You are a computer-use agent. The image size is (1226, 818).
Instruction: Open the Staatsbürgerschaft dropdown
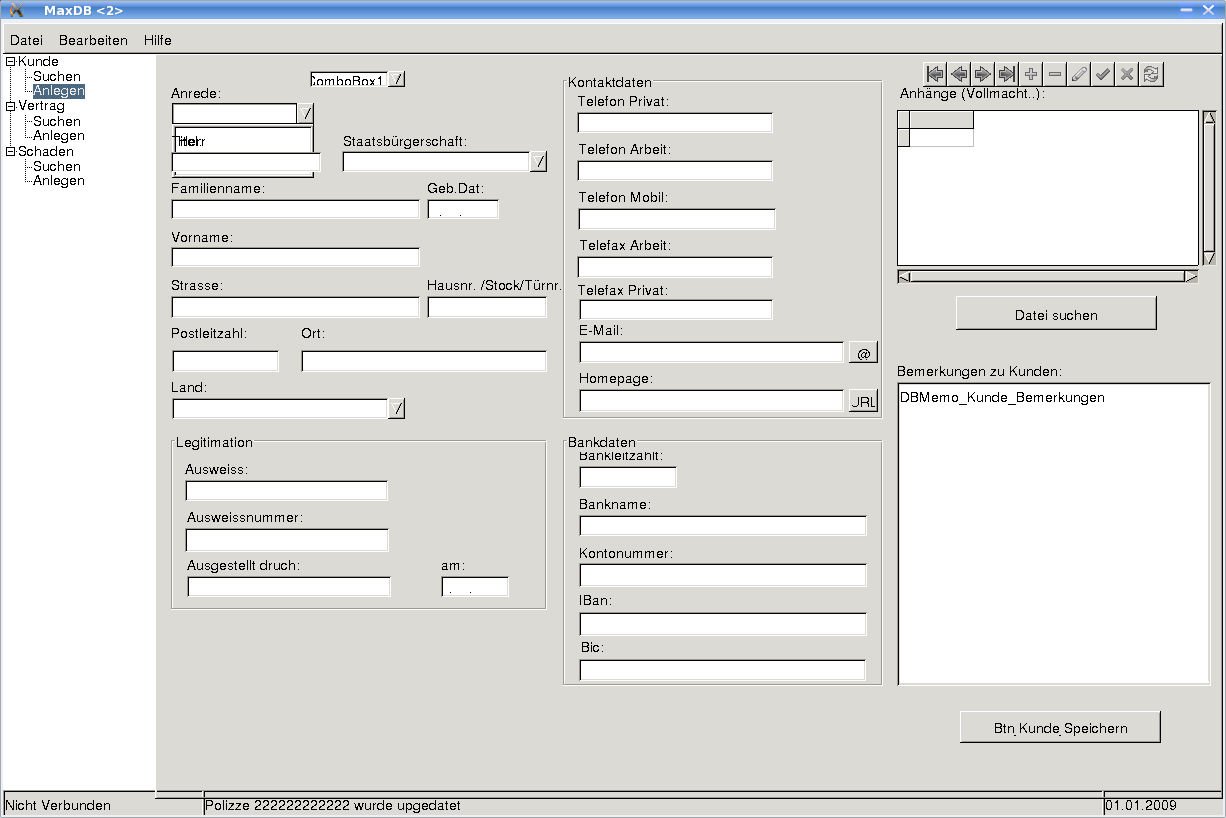pos(538,161)
